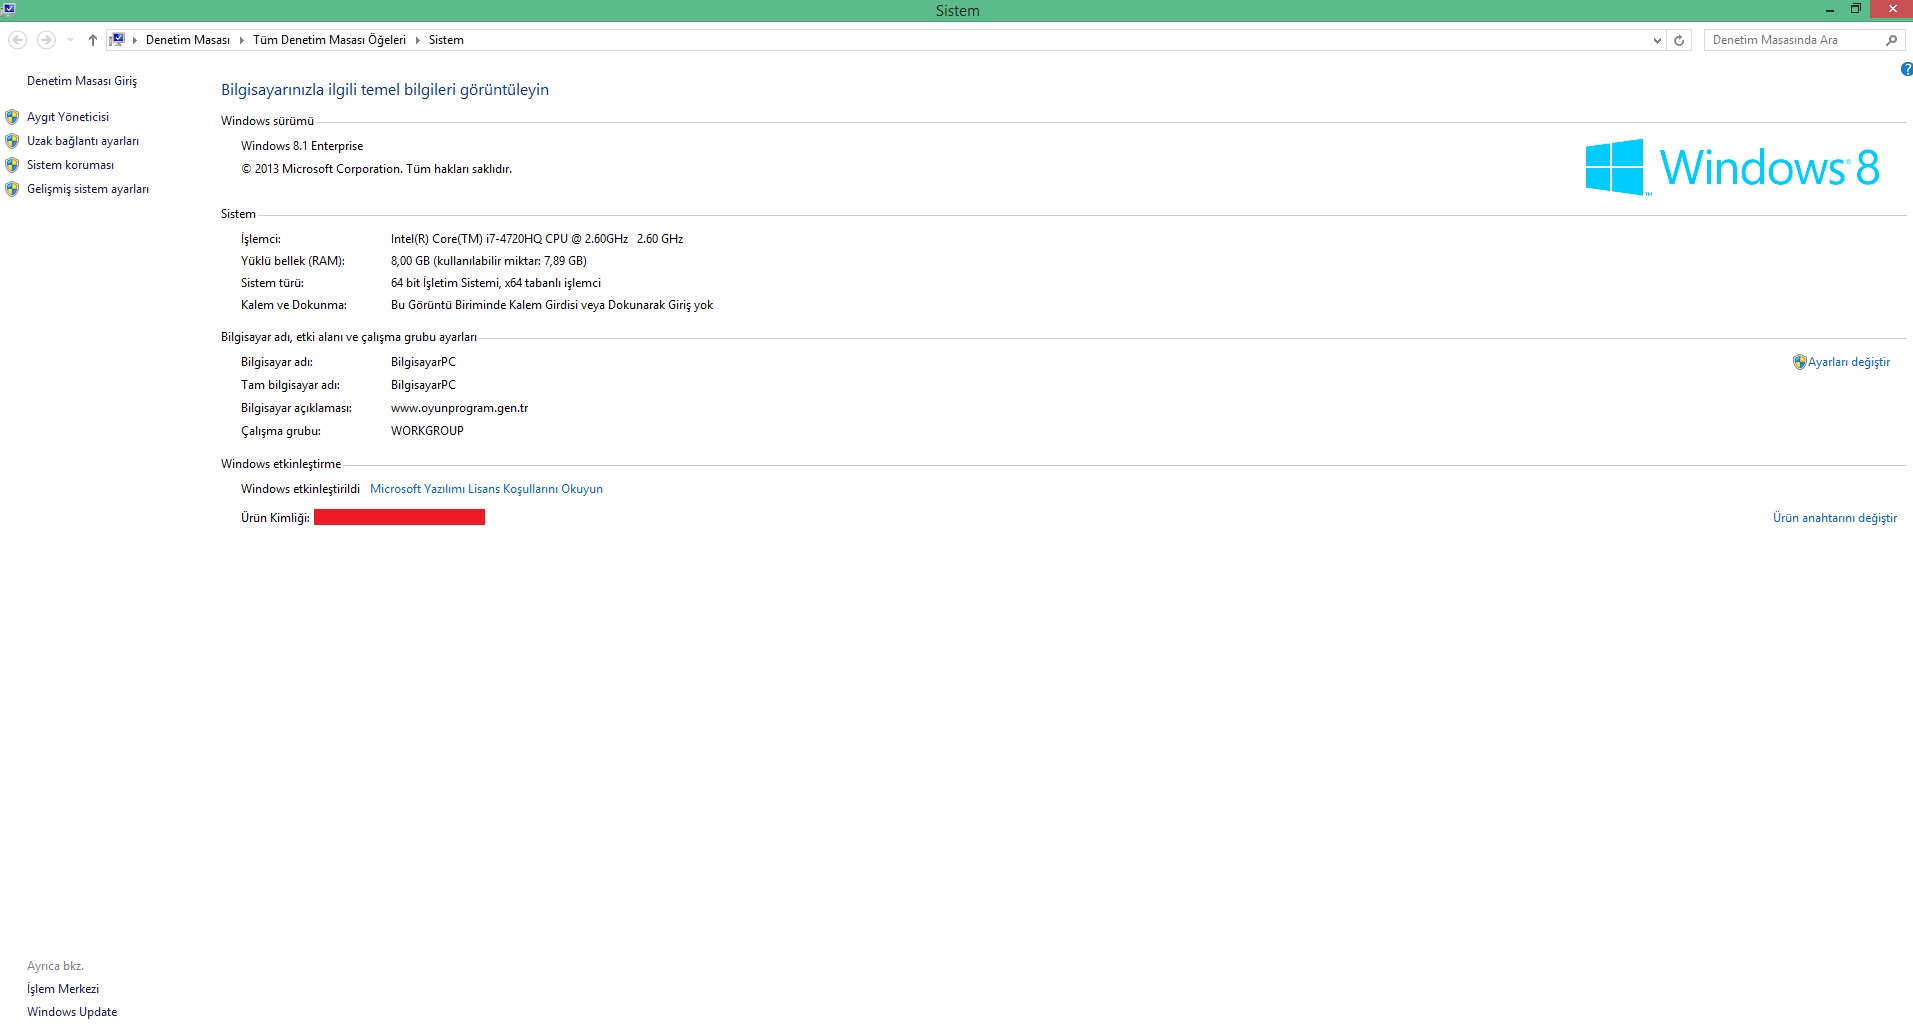Click the system window icon in title bar

pyautogui.click(x=9, y=9)
